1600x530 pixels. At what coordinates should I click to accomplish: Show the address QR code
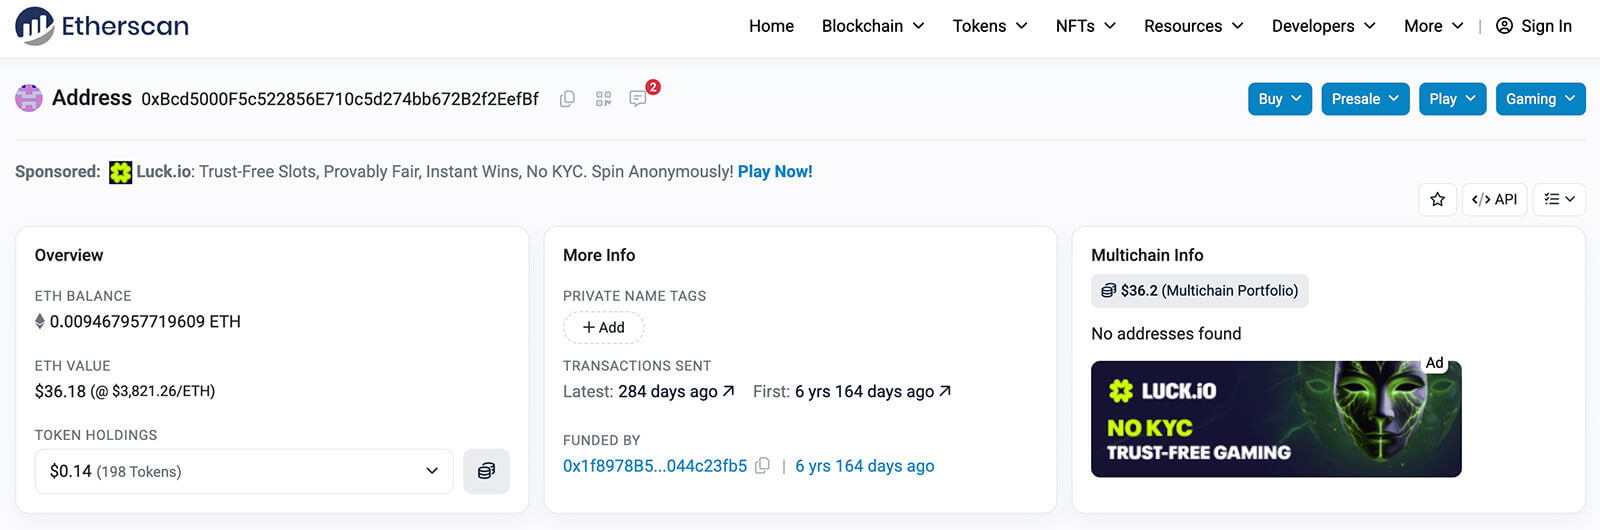coord(603,99)
